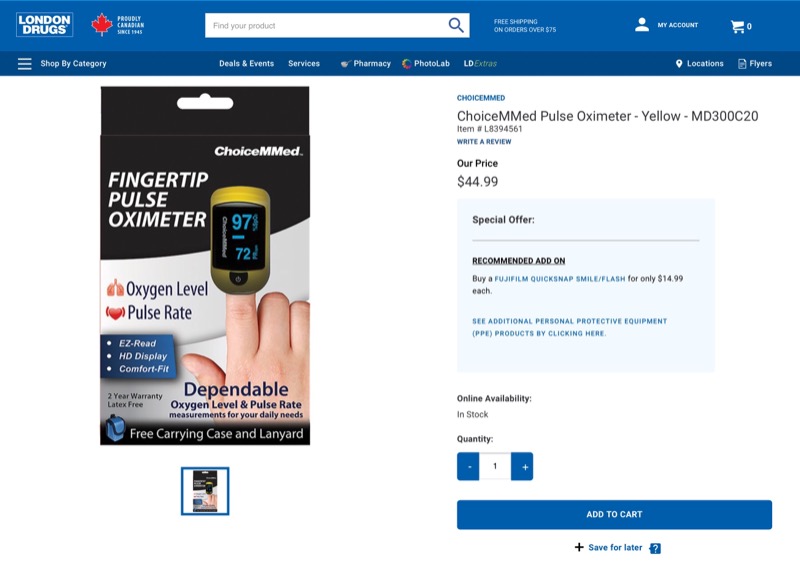
Task: Click the quantity number field
Action: pyautogui.click(x=495, y=466)
